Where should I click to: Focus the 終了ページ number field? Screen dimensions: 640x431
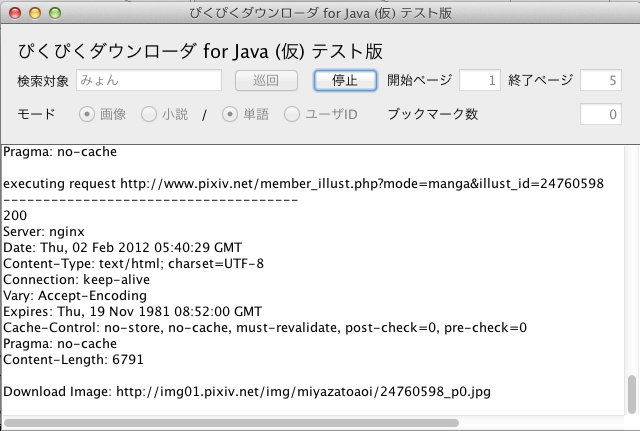pos(601,80)
